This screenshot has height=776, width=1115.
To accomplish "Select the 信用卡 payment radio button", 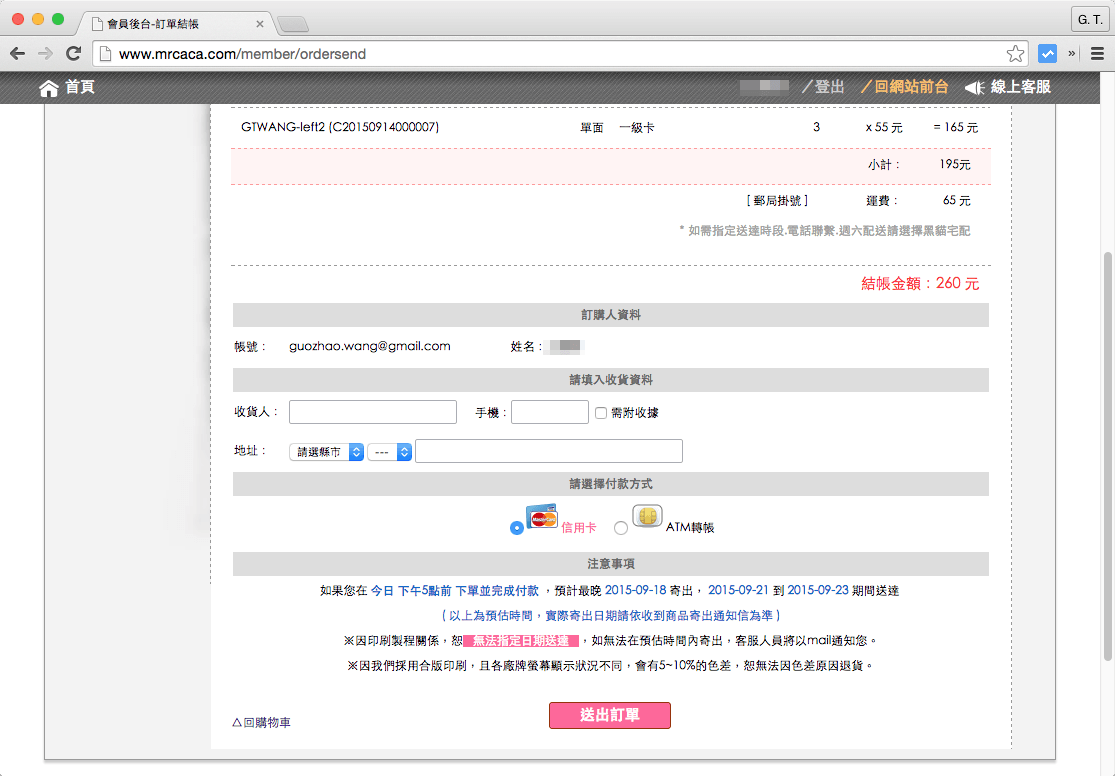I will tap(516, 527).
